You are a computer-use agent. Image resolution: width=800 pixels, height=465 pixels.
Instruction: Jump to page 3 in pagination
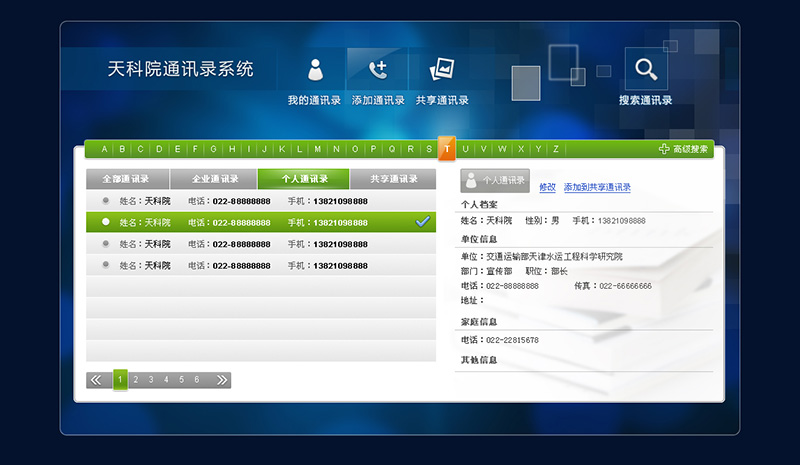[x=151, y=380]
